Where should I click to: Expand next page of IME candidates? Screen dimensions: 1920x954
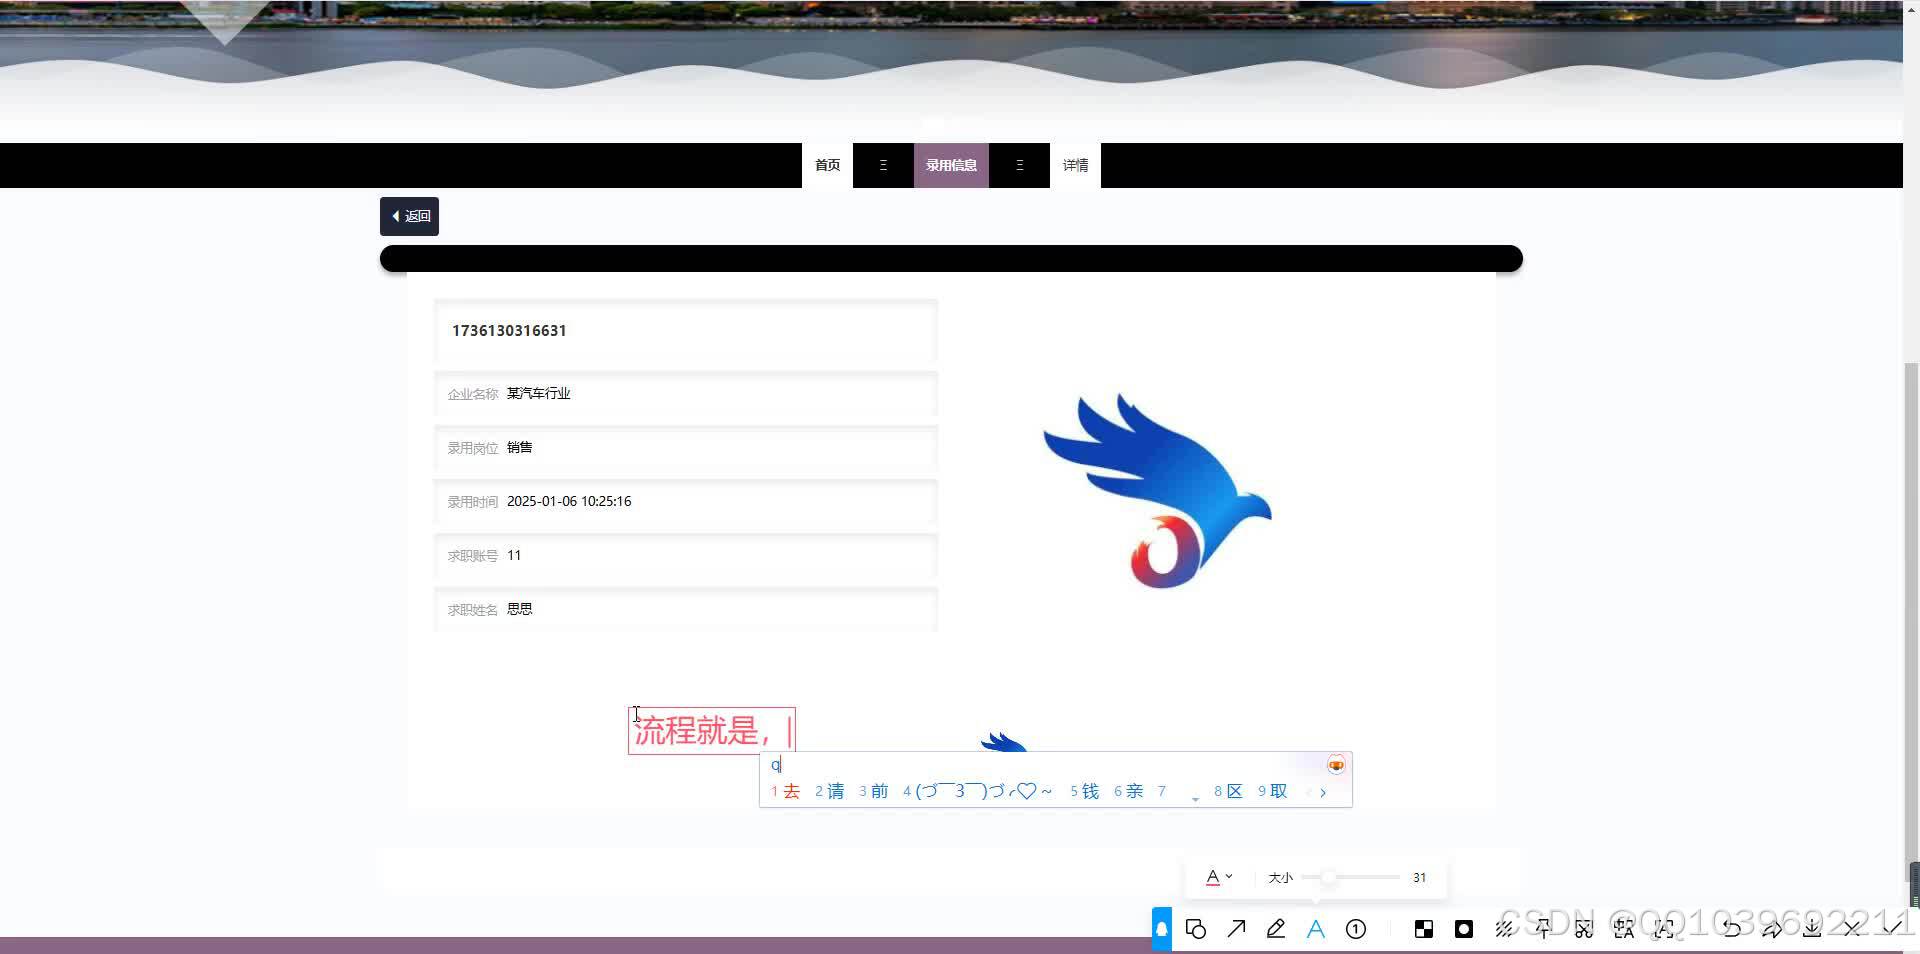(1322, 791)
